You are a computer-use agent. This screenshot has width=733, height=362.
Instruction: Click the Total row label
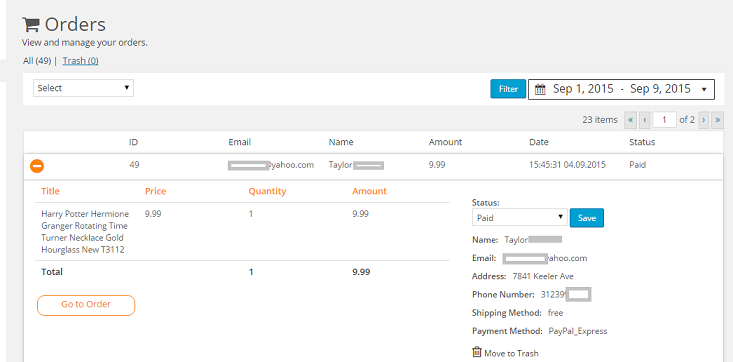(52, 272)
